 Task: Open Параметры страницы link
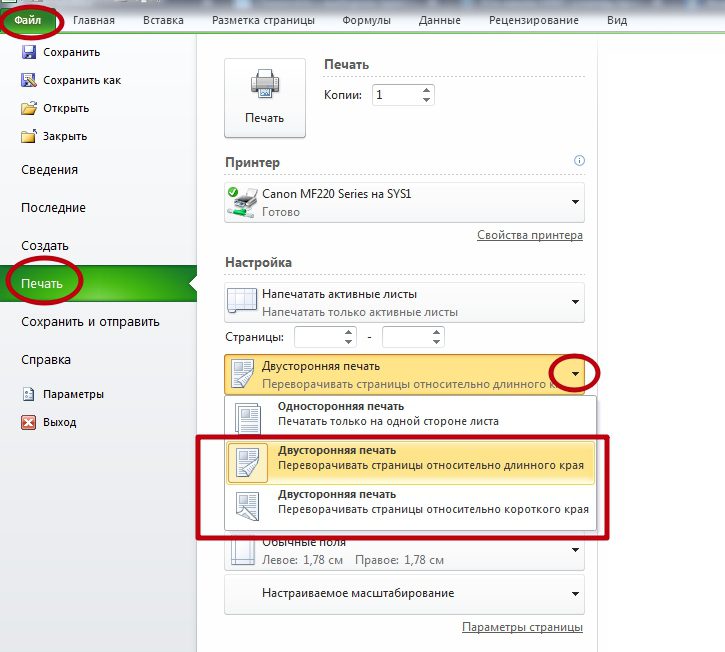pyautogui.click(x=522, y=627)
